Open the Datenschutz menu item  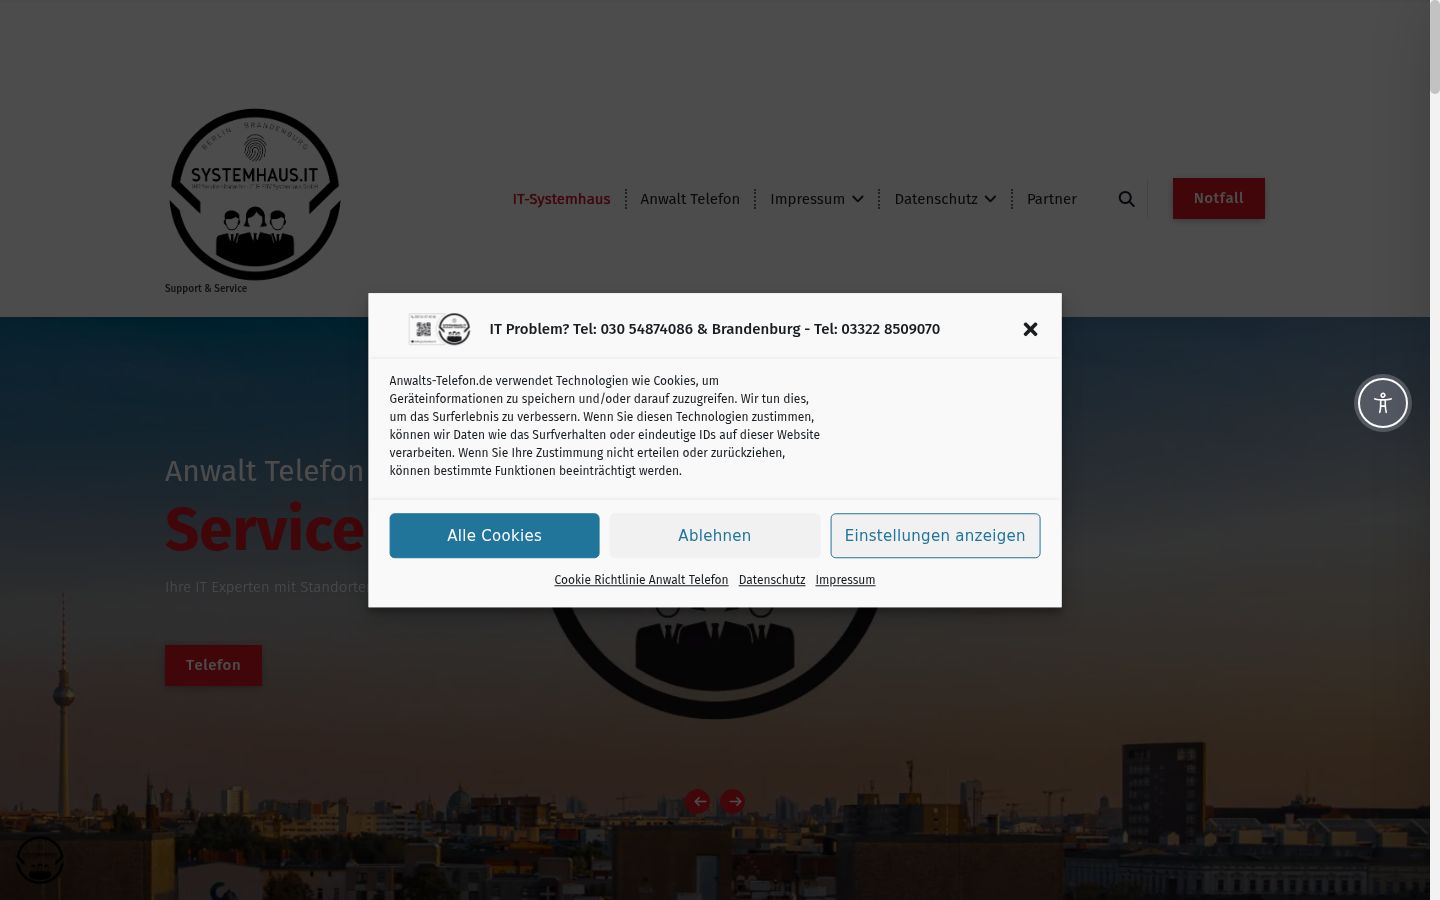tap(936, 199)
